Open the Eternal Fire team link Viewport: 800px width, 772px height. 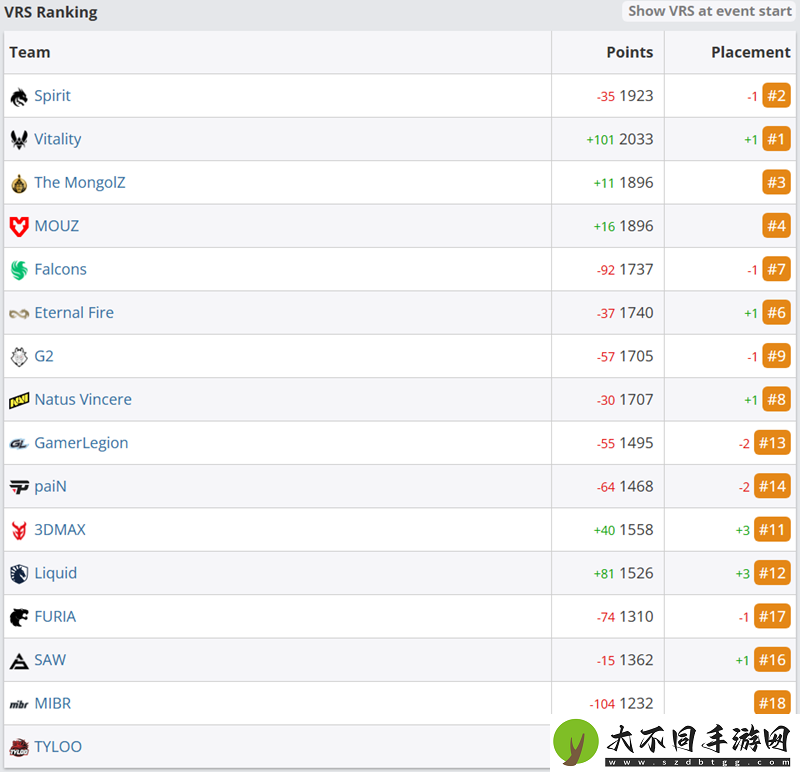(74, 312)
